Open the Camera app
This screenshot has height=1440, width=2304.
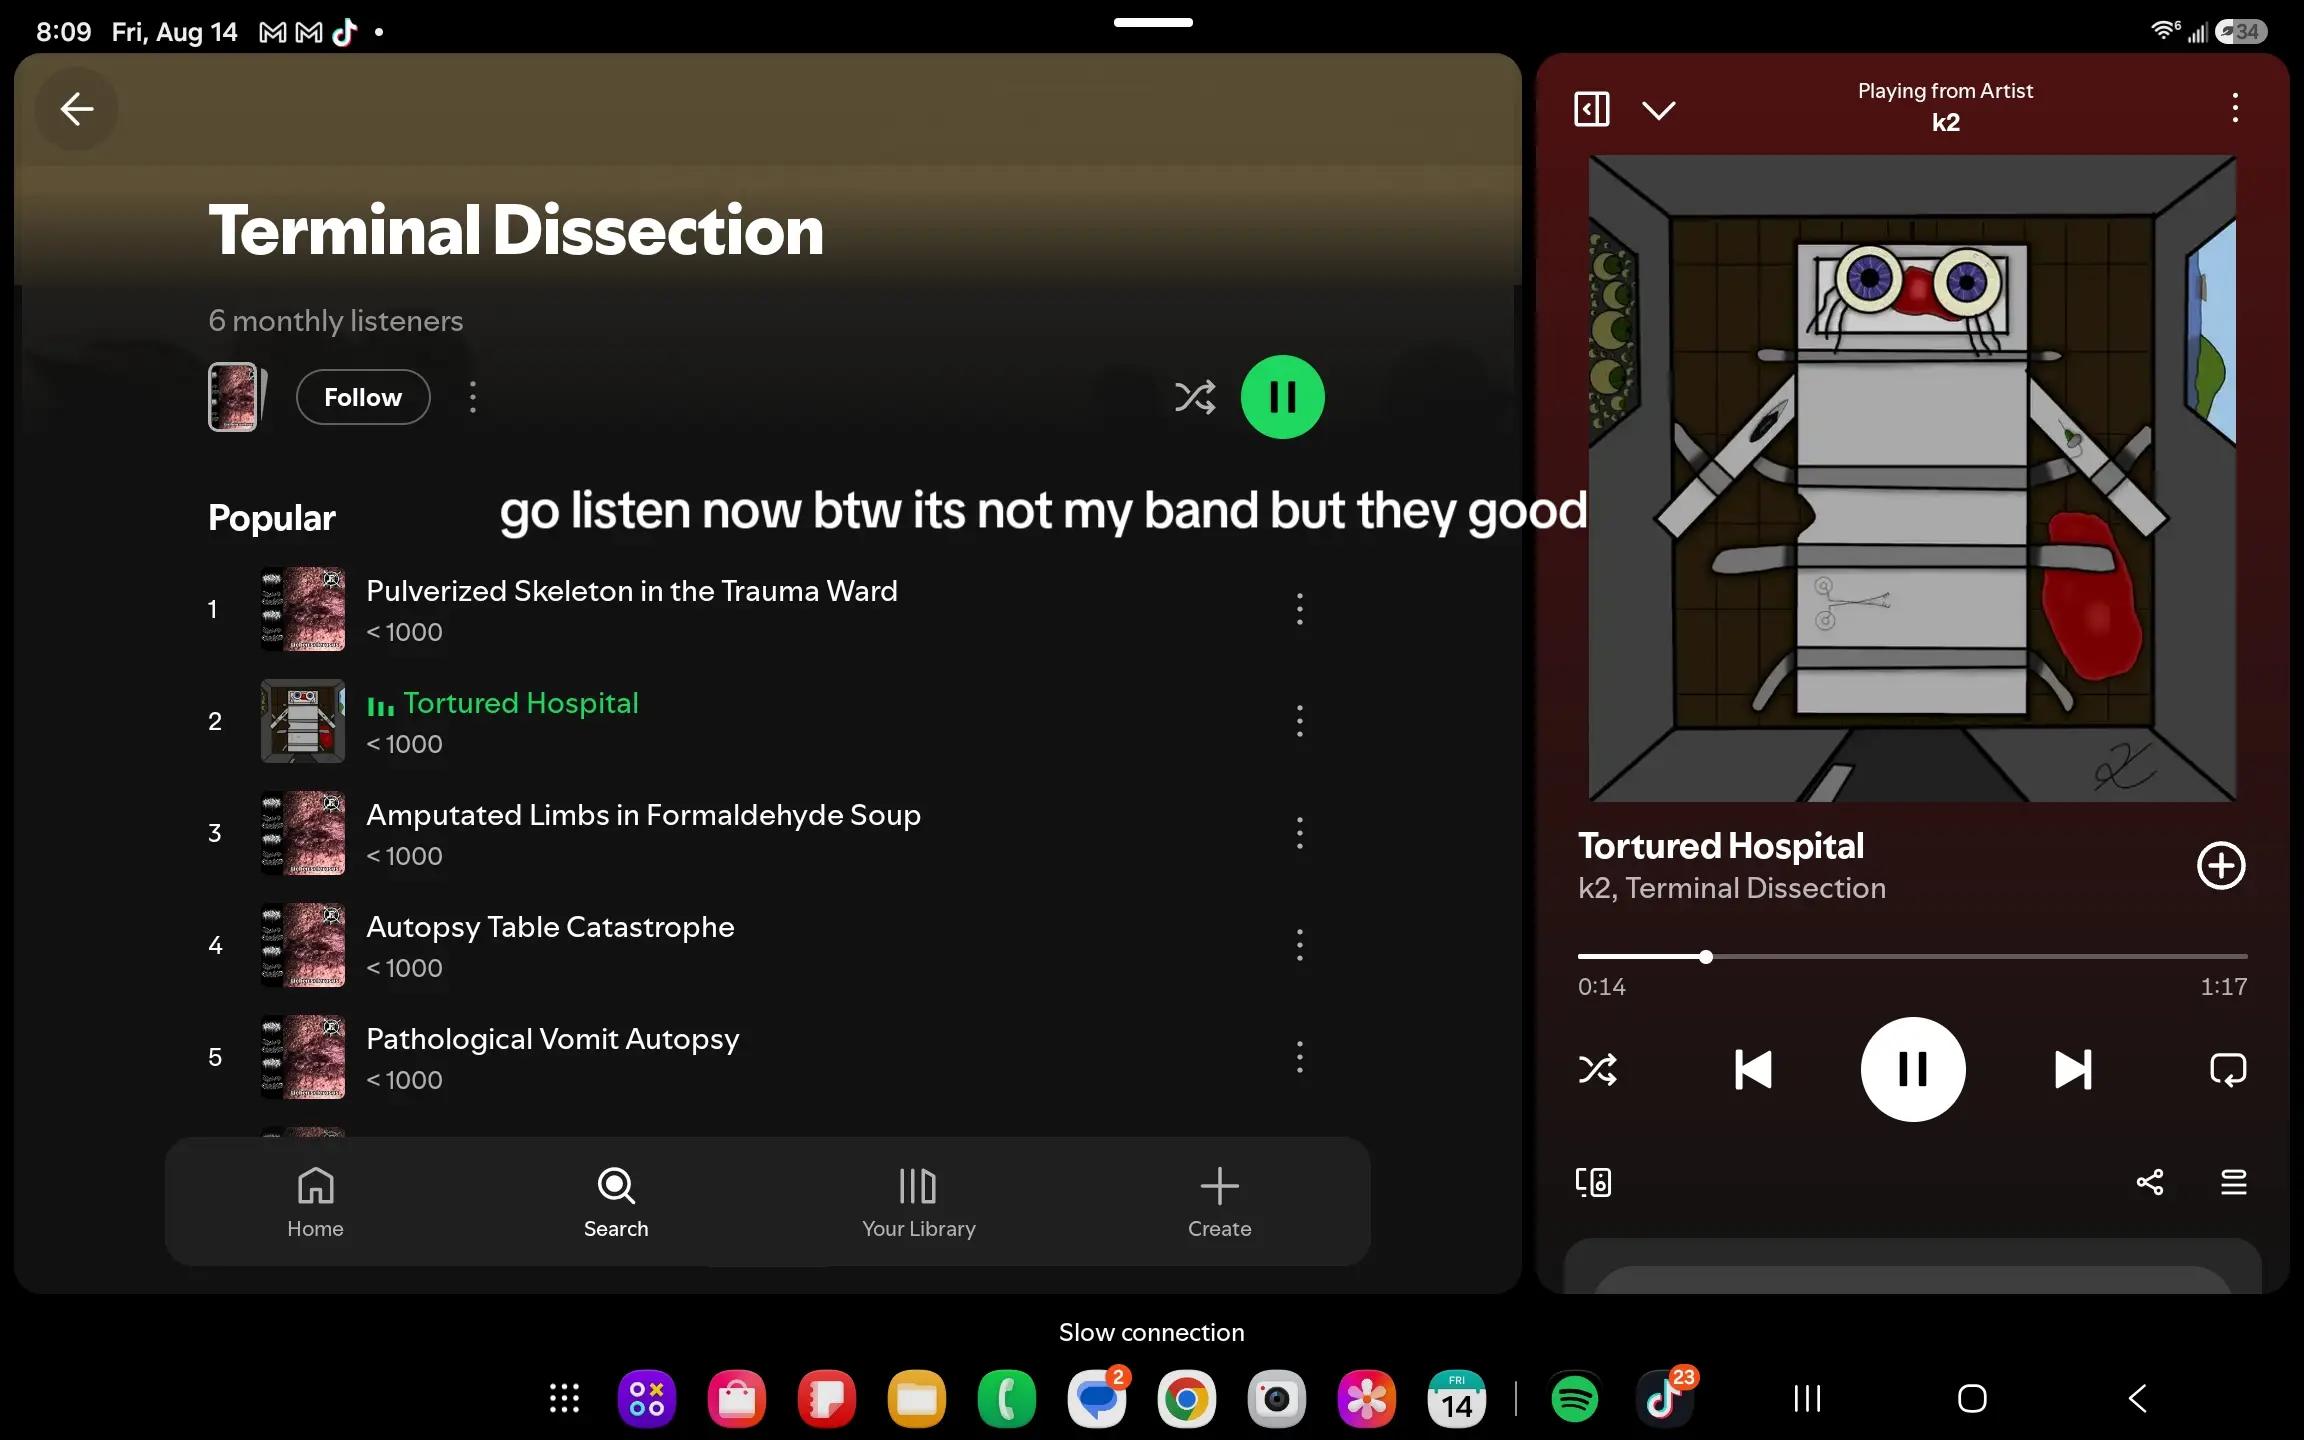(x=1277, y=1398)
